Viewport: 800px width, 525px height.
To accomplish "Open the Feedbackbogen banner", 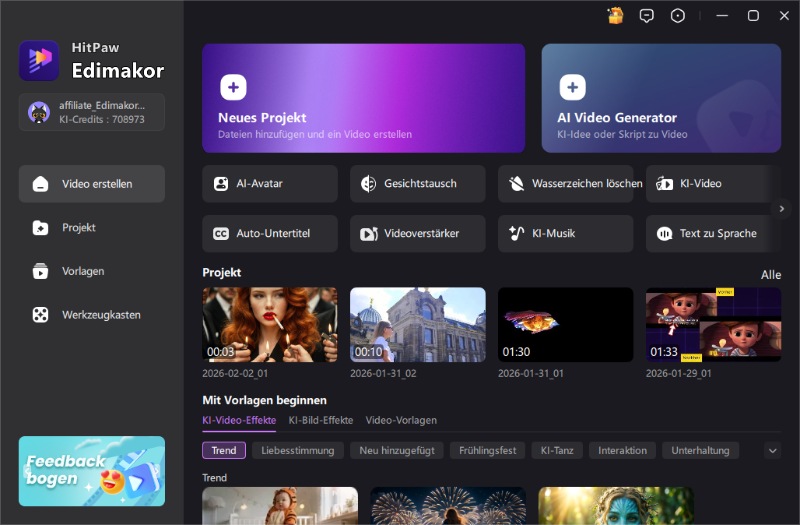I will coord(92,471).
